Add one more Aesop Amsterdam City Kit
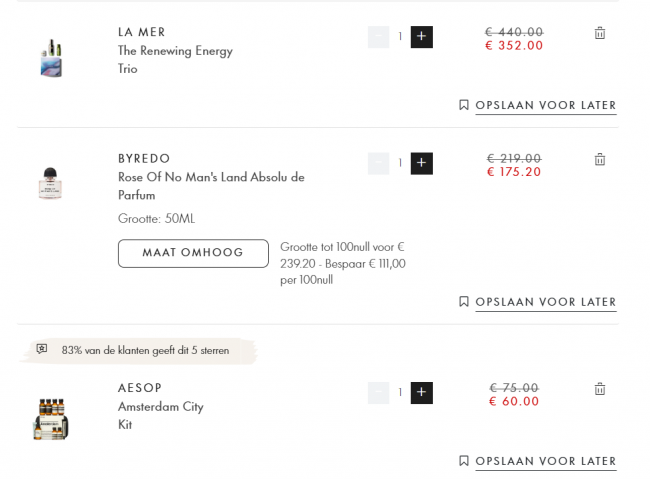650x479 pixels. pyautogui.click(x=422, y=393)
